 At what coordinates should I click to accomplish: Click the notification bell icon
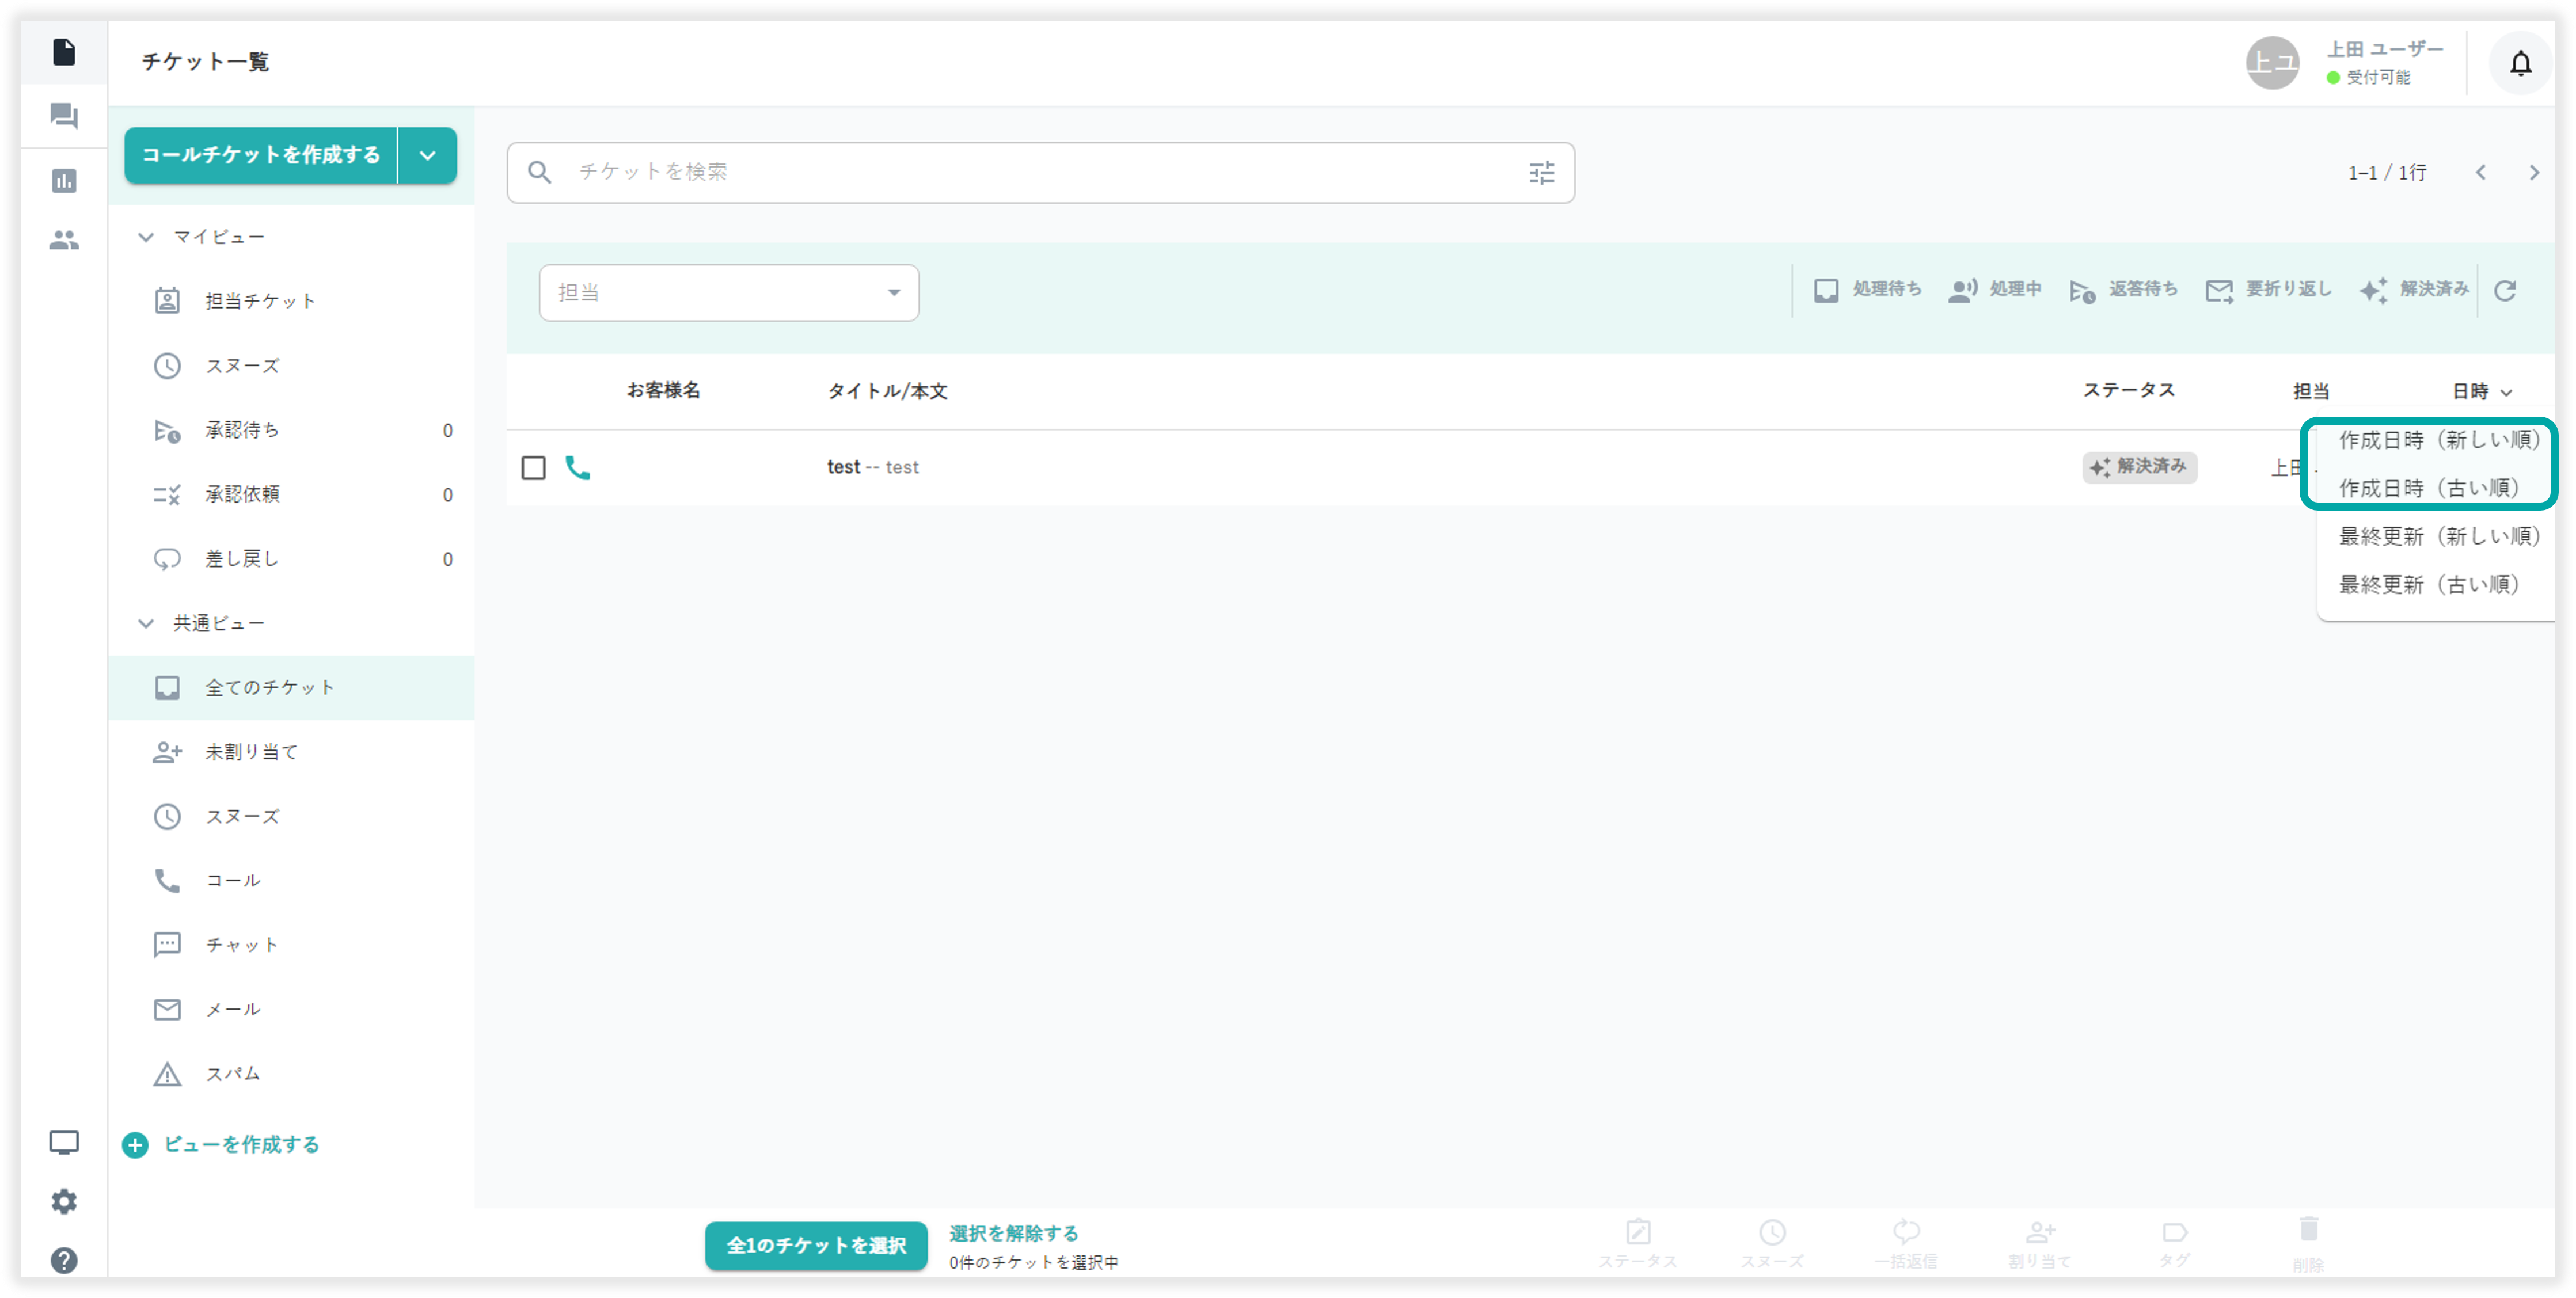pos(2520,64)
